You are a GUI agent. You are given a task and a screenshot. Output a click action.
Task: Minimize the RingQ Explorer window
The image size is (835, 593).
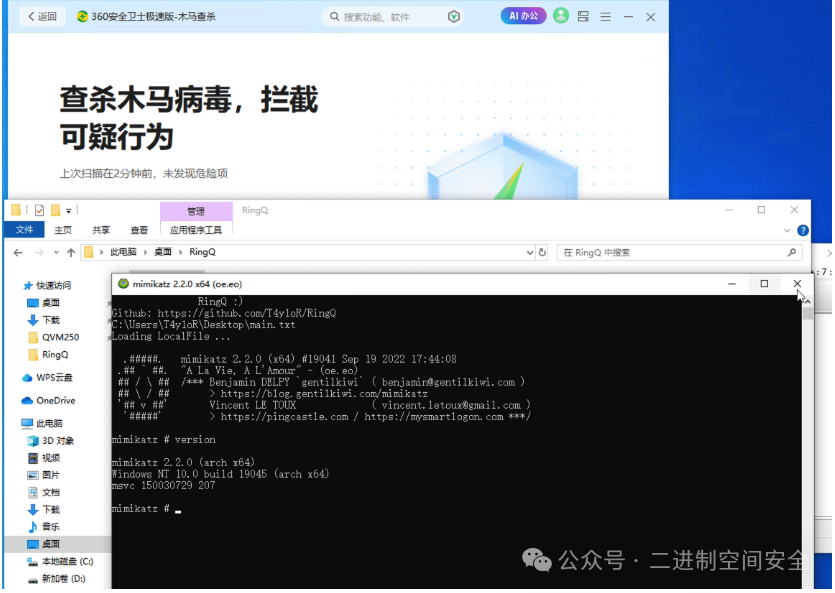coord(729,210)
